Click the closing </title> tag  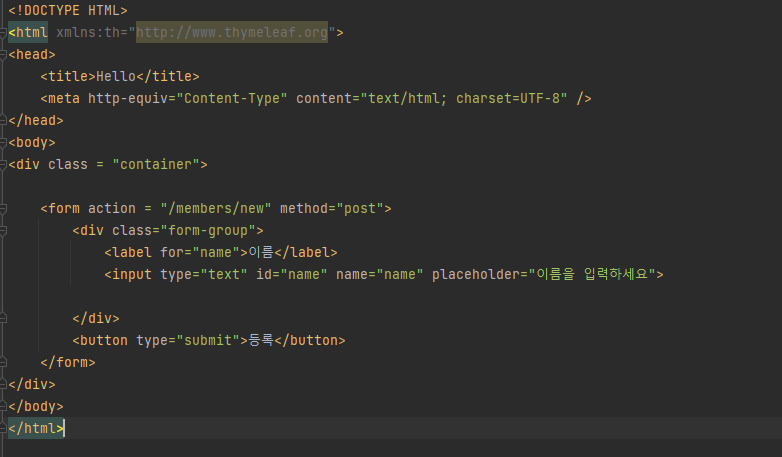tap(168, 76)
